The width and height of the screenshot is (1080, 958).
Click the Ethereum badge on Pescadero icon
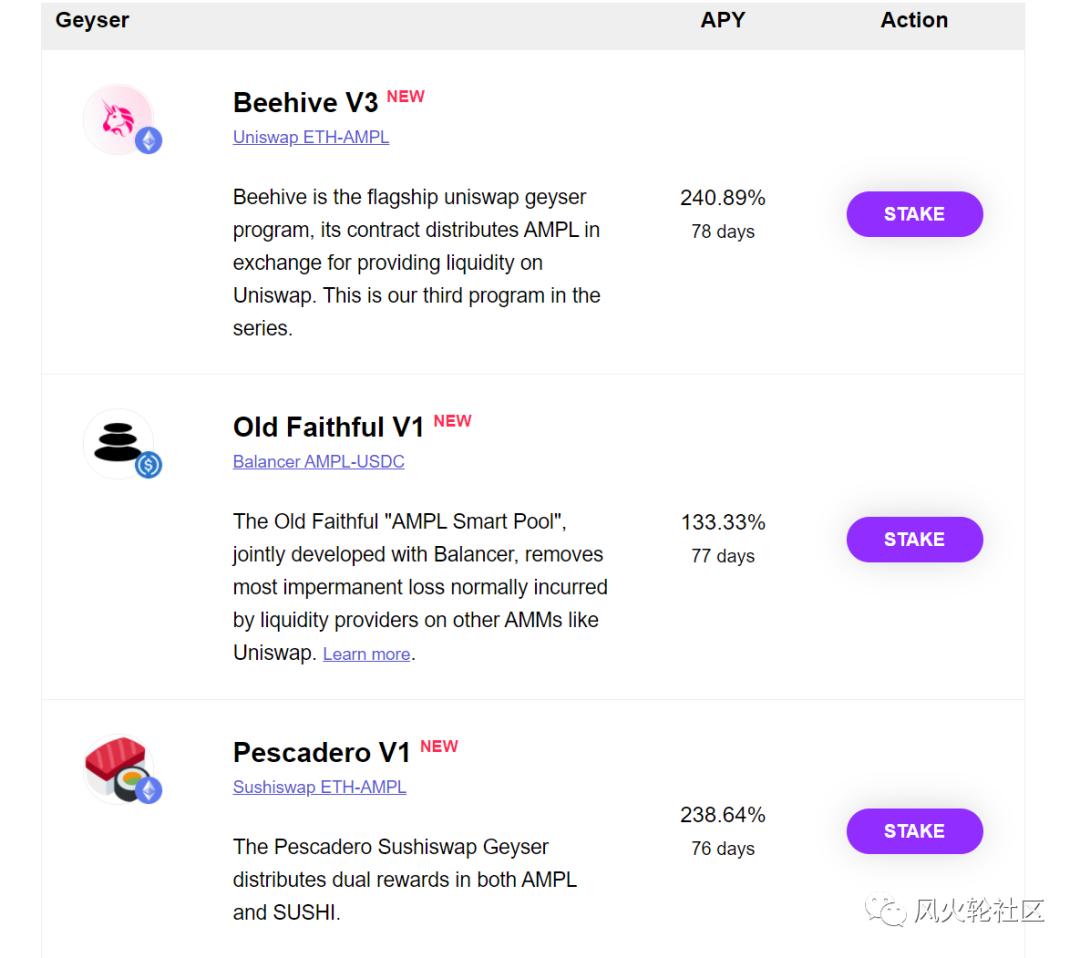[148, 790]
